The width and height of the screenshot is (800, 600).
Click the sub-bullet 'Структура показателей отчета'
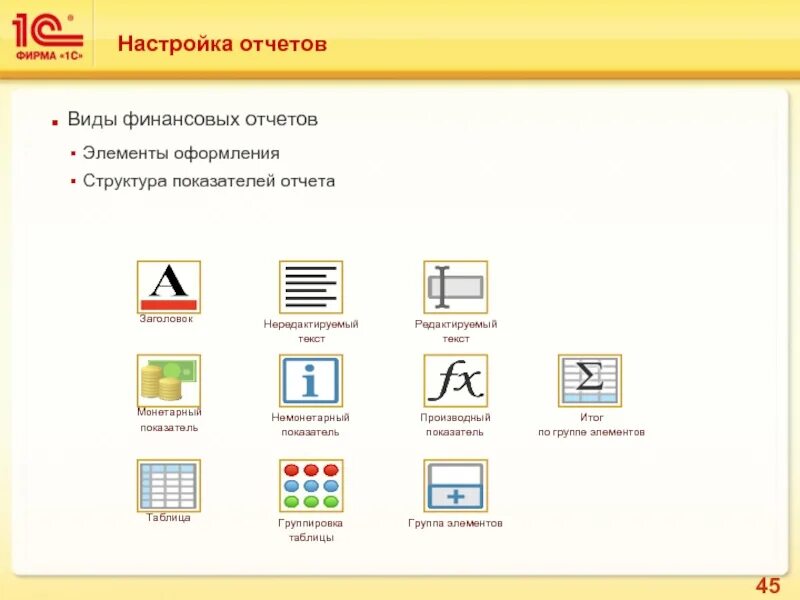[x=209, y=181]
